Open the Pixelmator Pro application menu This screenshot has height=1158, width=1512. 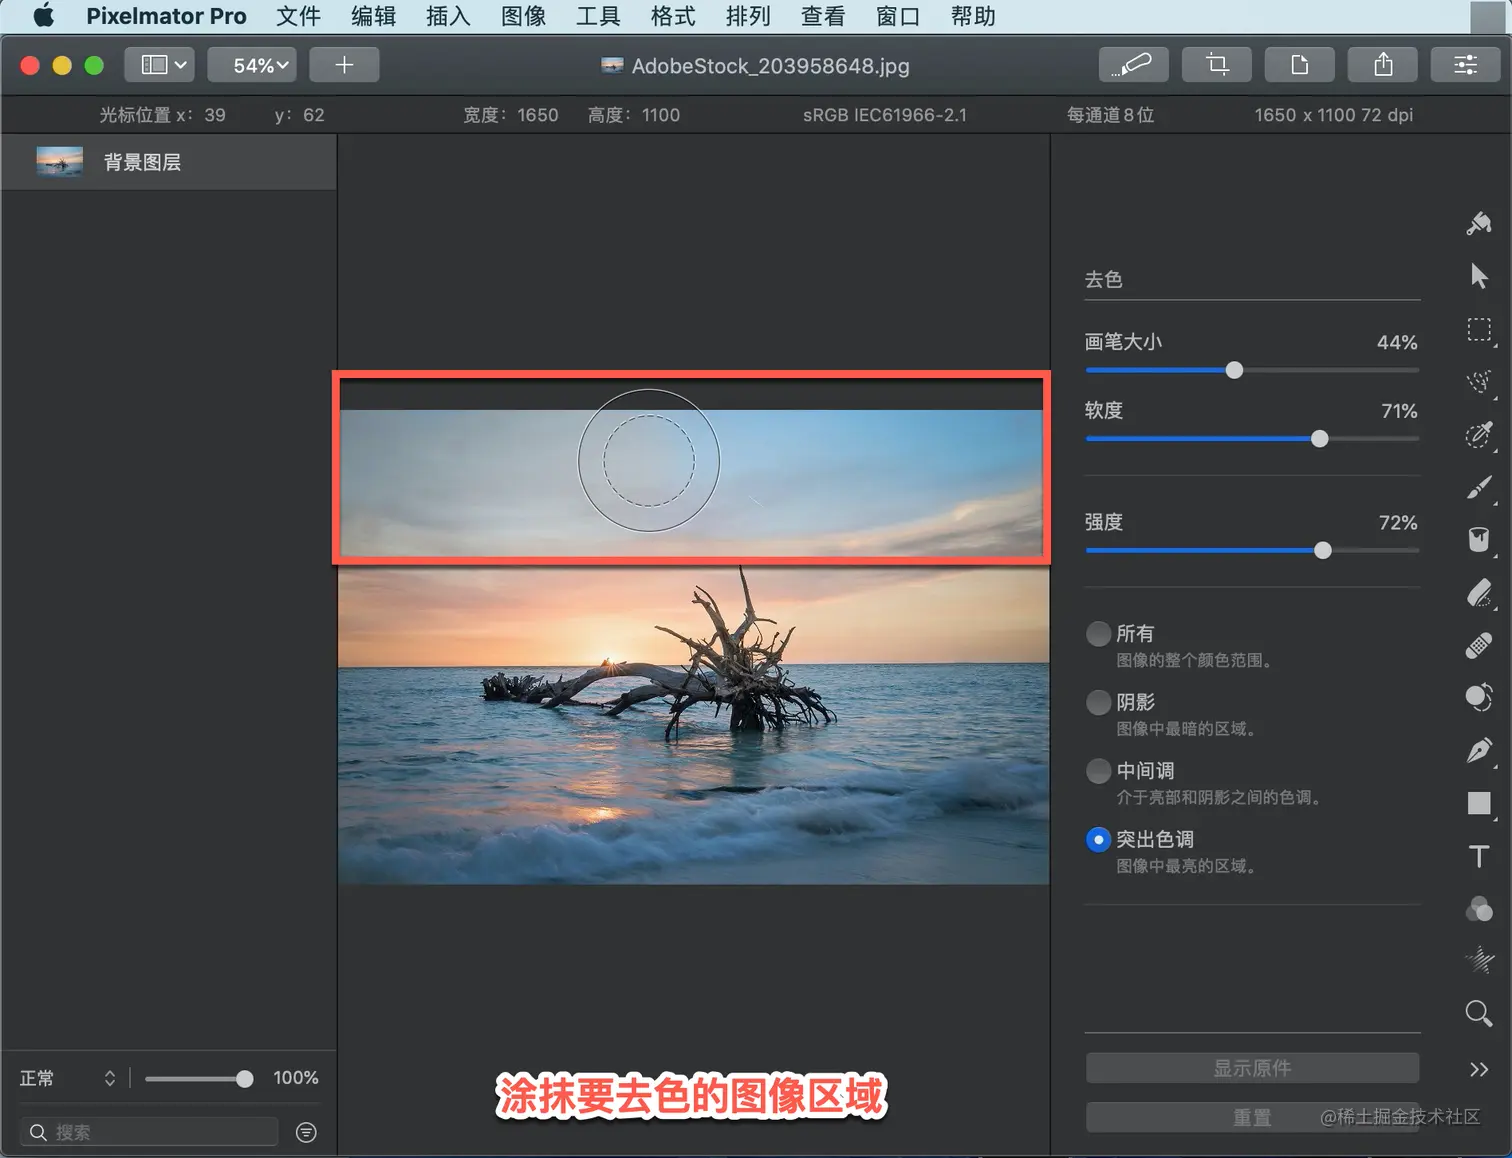[x=166, y=16]
